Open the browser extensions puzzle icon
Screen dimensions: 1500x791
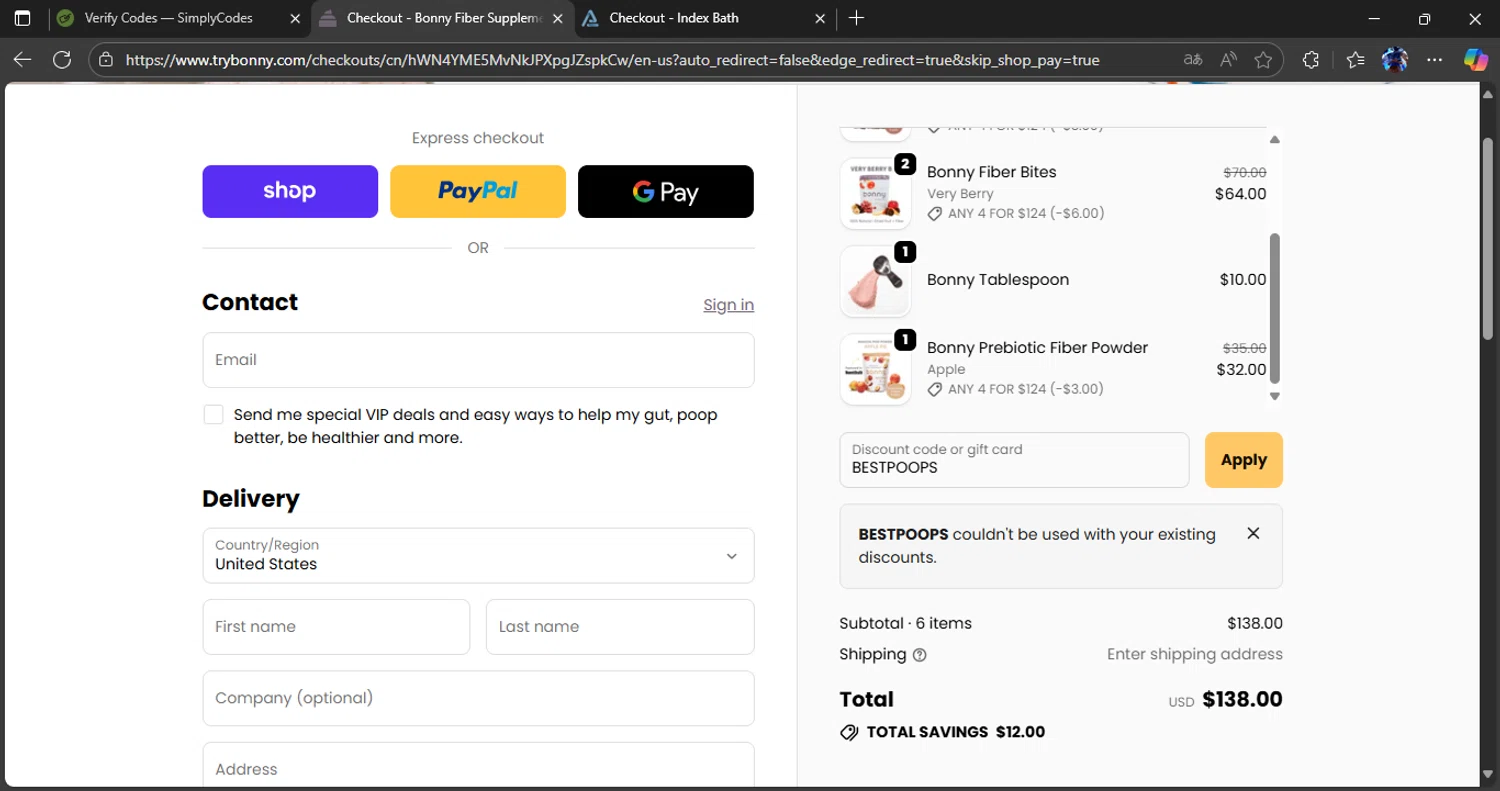pyautogui.click(x=1312, y=60)
